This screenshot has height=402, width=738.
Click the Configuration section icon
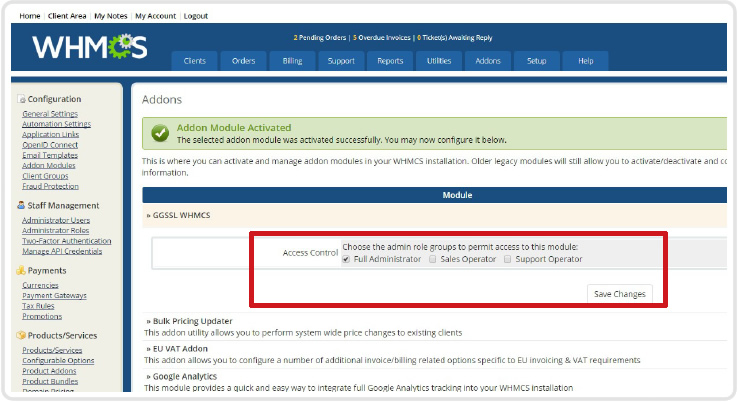[x=21, y=99]
